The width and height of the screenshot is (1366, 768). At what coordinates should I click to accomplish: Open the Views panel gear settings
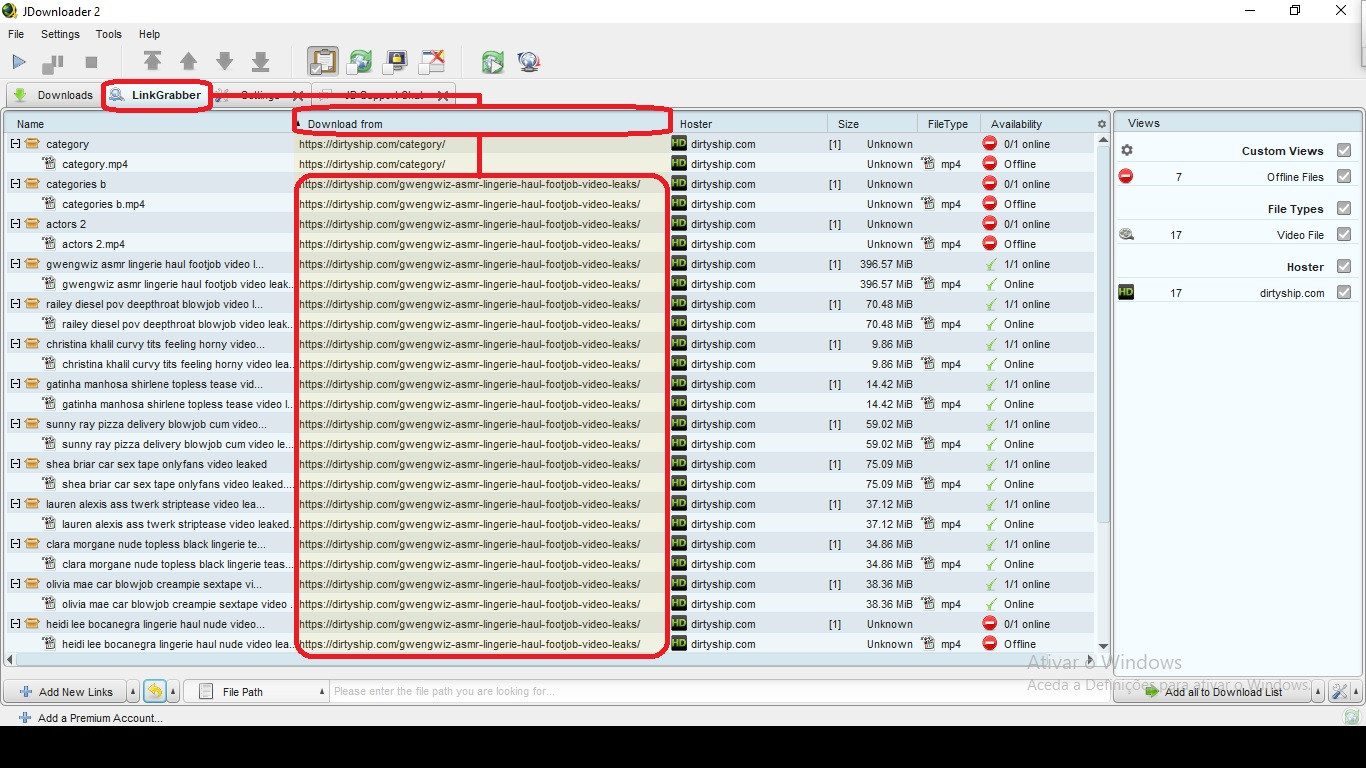point(1127,150)
